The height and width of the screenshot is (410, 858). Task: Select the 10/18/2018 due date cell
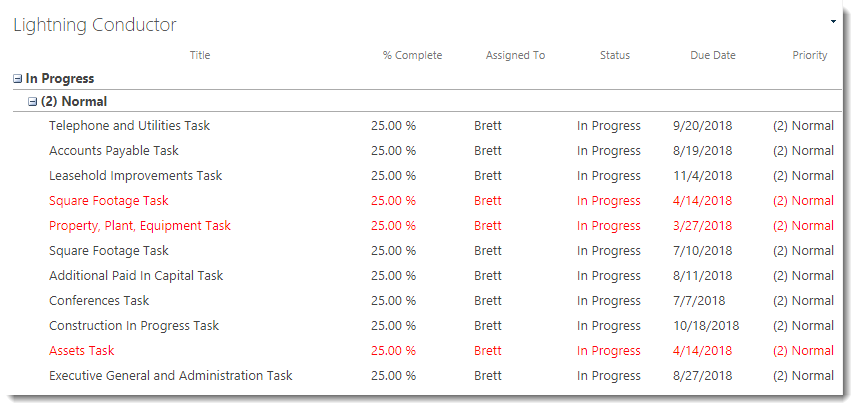click(x=706, y=326)
